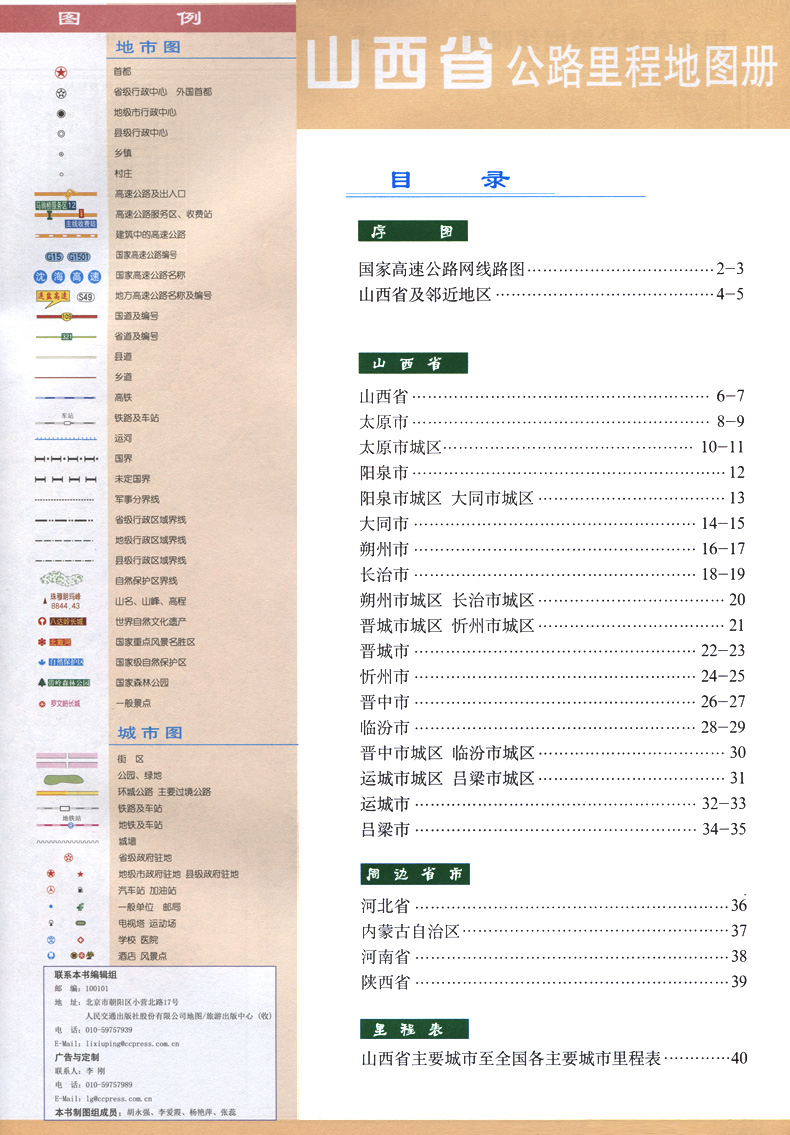Click the symbol beside 省级政府驻地

68,858
